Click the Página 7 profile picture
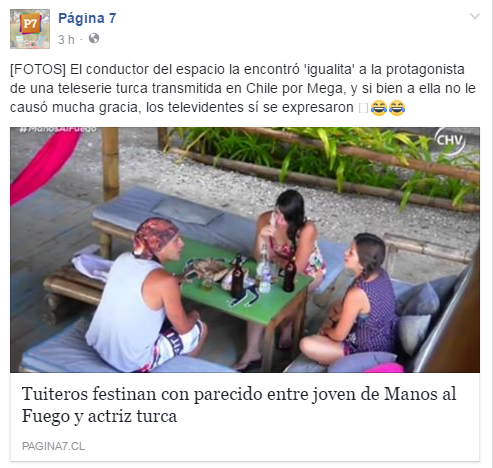 30,29
